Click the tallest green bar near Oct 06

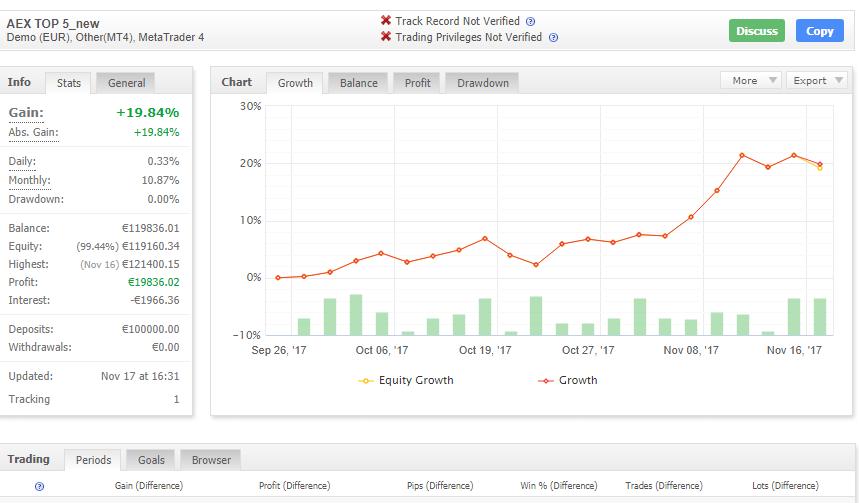[x=355, y=314]
